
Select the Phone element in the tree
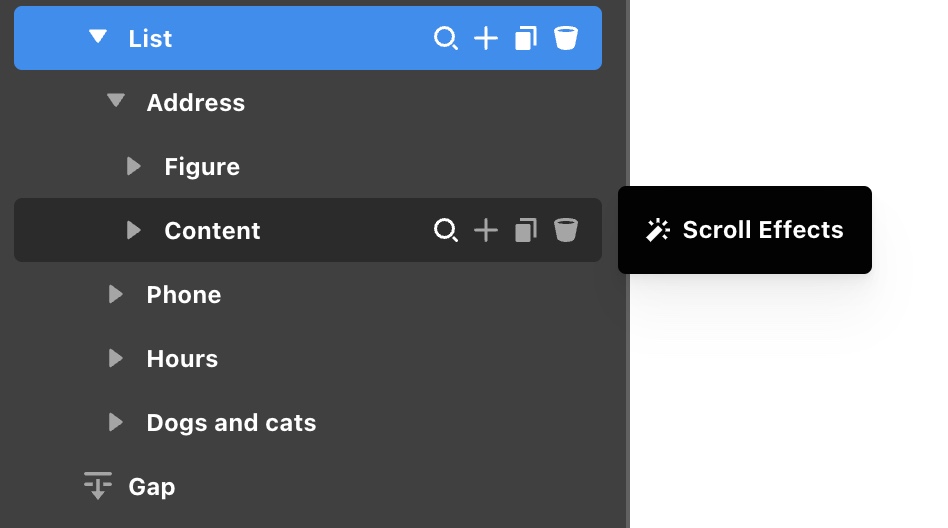point(184,295)
